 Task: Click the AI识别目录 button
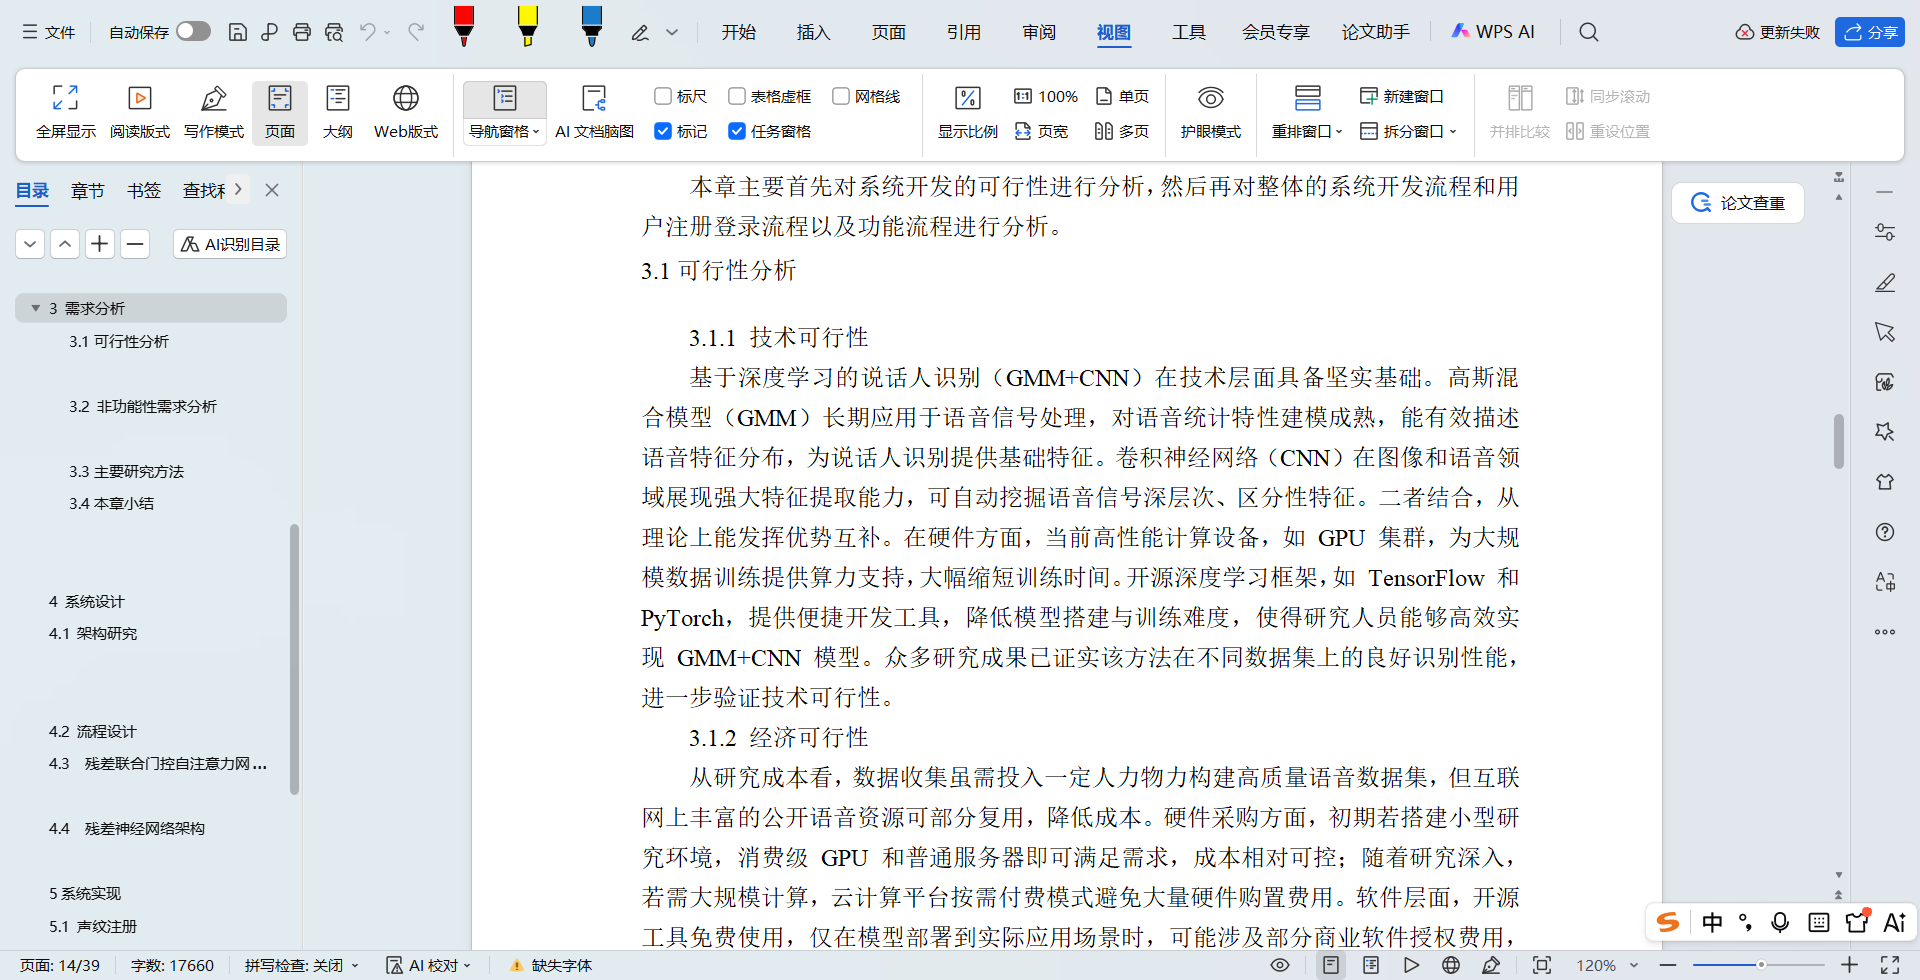(x=230, y=244)
